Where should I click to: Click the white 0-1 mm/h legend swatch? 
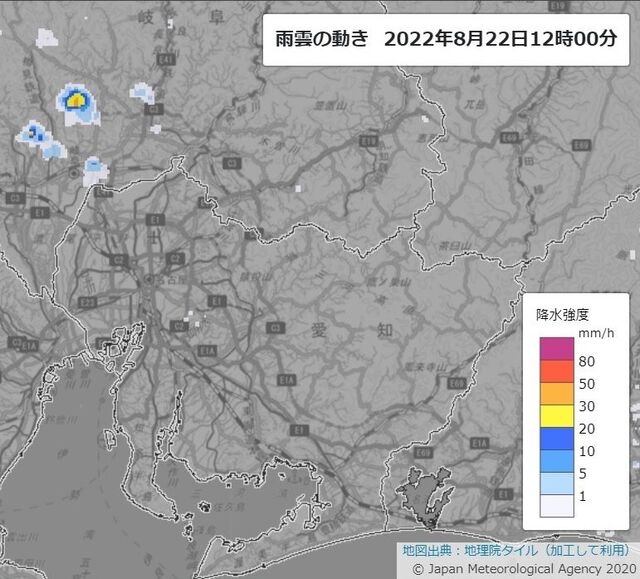coord(556,506)
